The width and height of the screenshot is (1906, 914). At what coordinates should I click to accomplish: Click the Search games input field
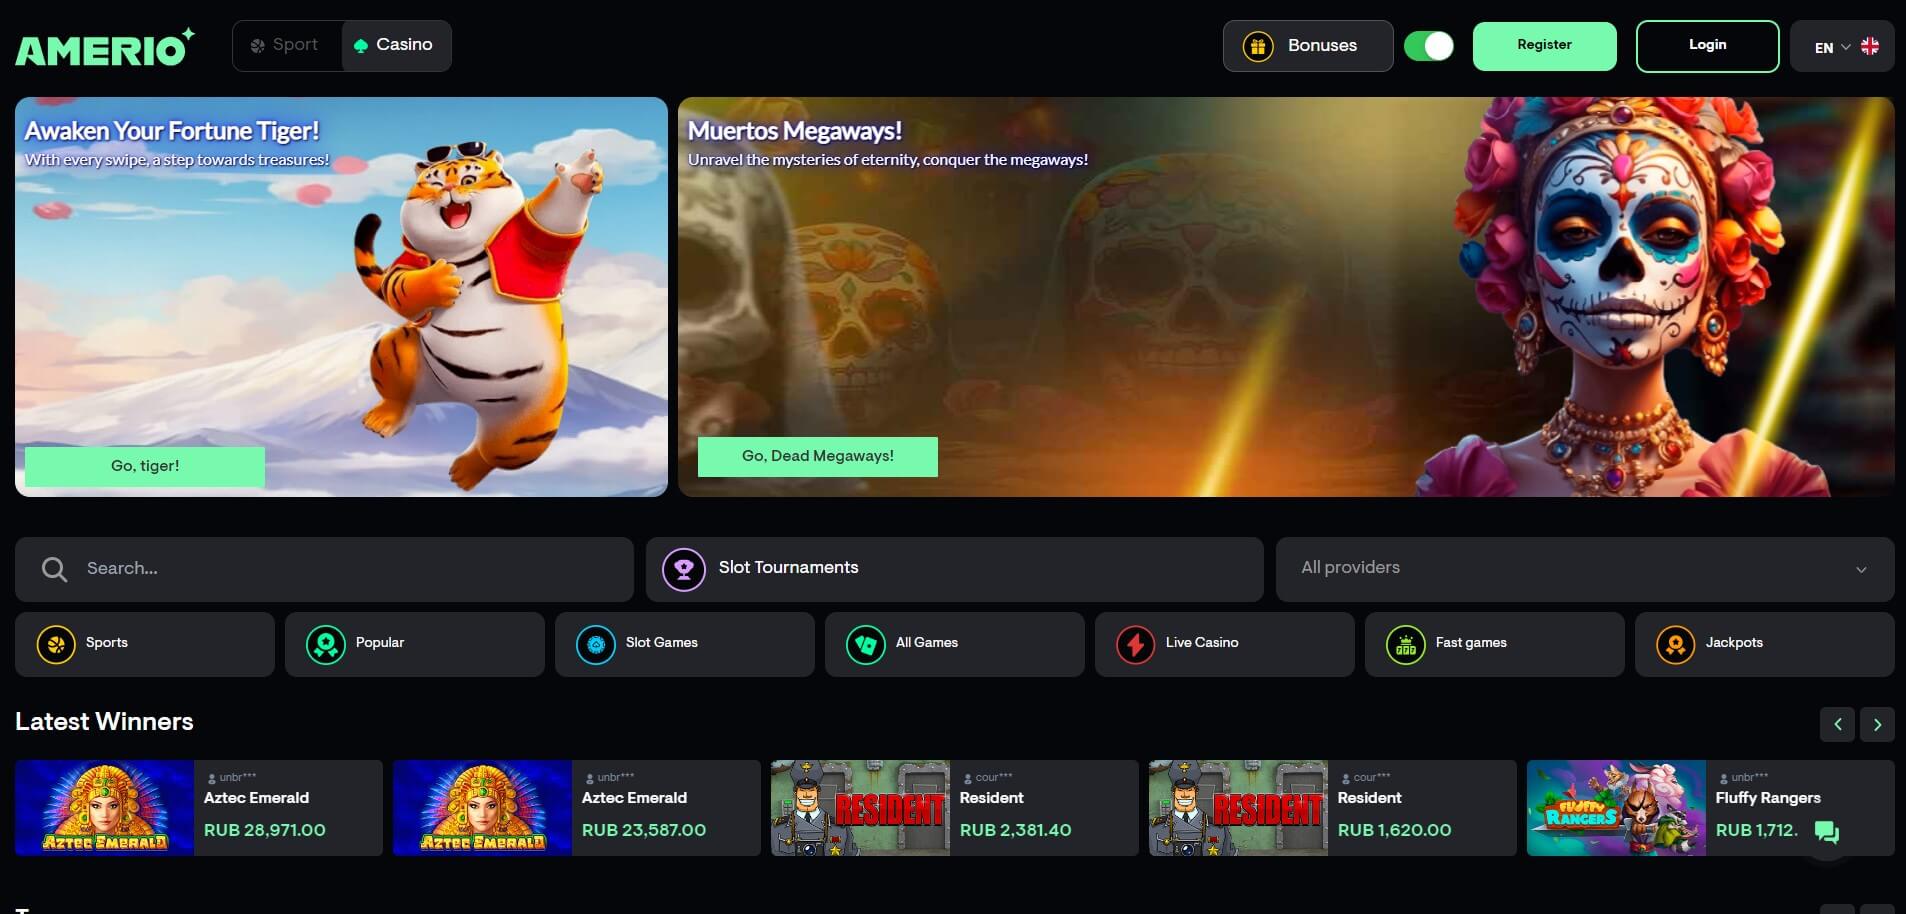324,569
